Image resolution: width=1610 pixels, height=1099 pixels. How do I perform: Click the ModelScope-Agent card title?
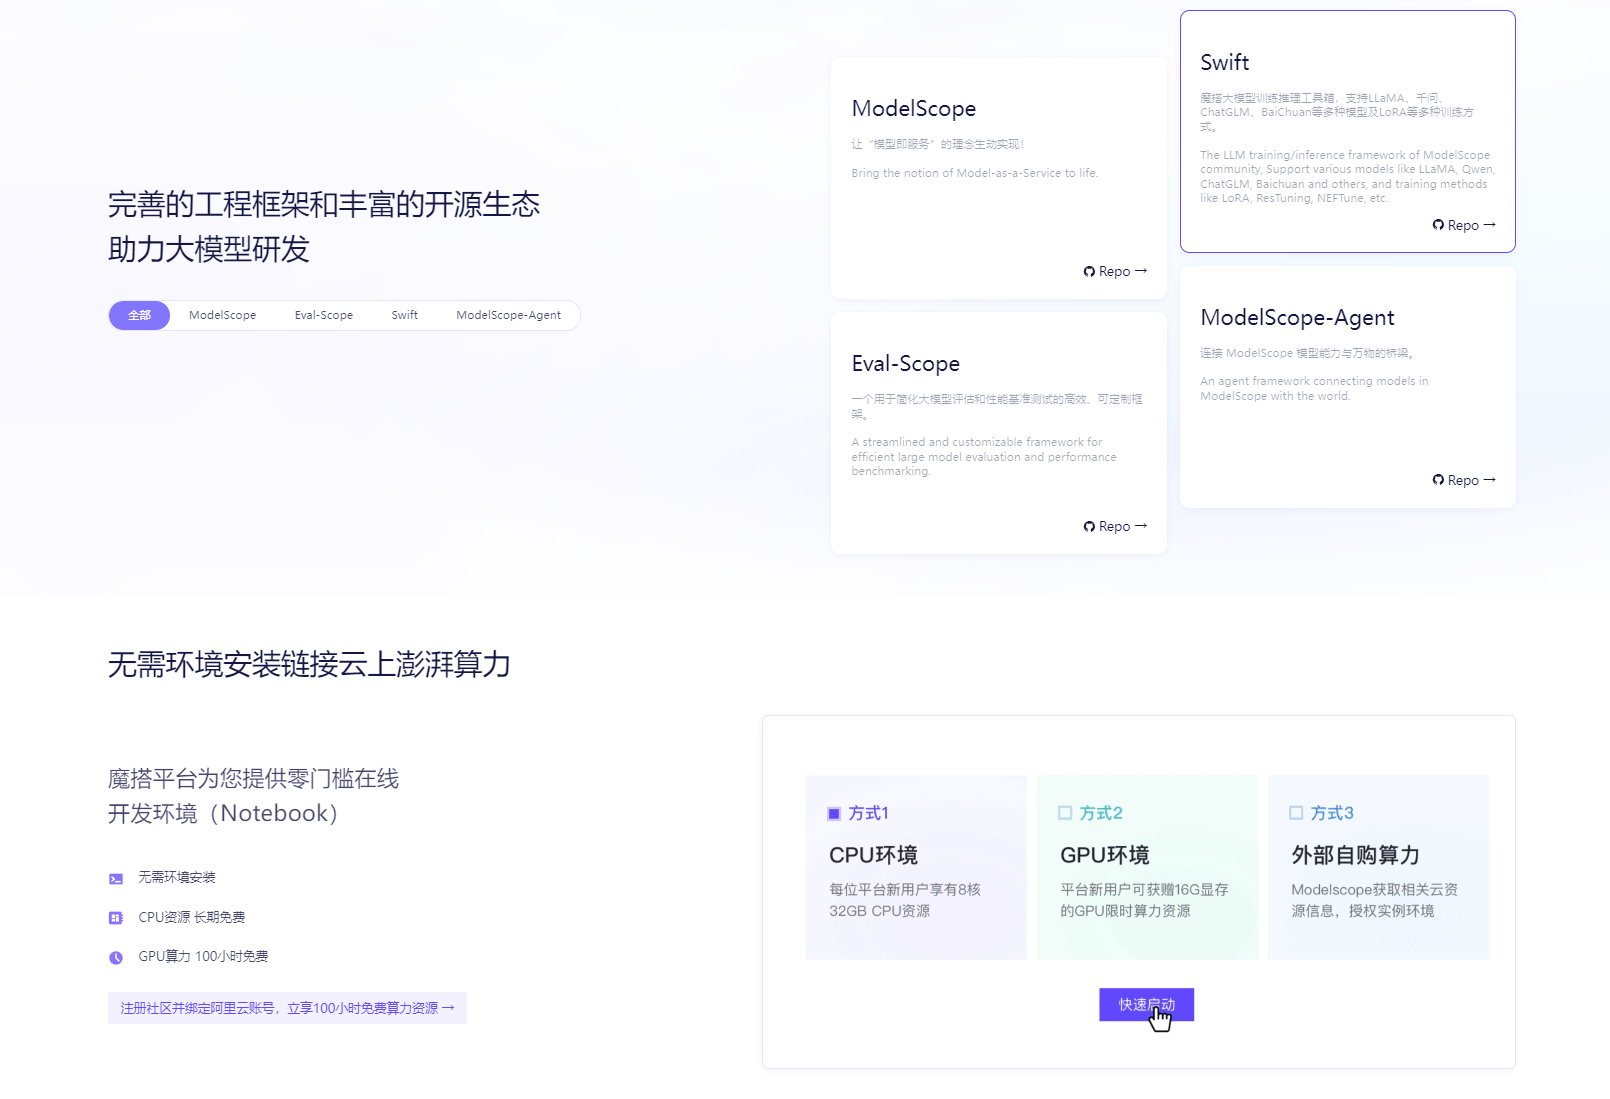point(1297,317)
